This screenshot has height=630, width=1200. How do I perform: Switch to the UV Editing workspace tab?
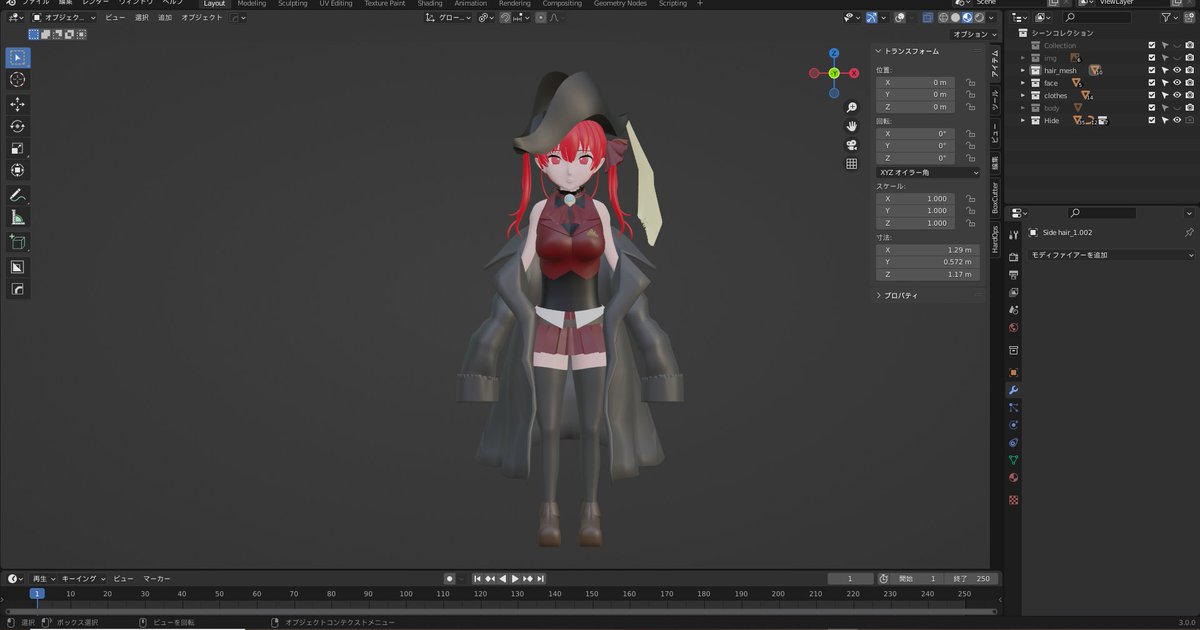[335, 3]
